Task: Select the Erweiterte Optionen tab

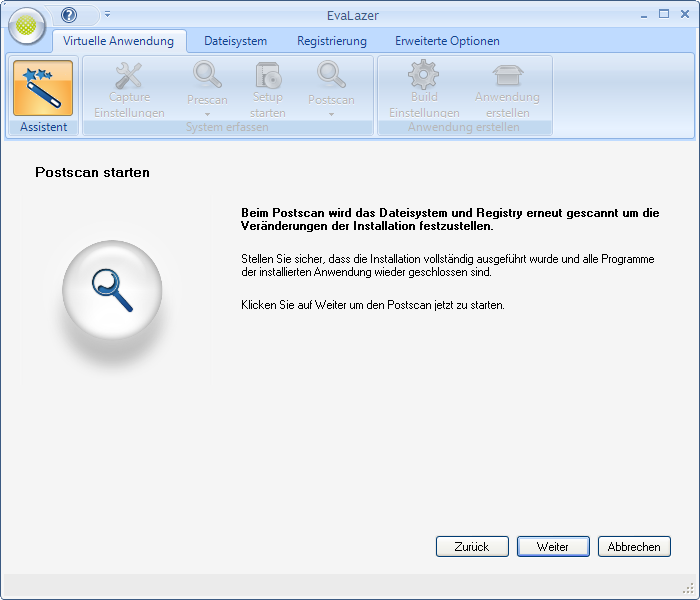Action: click(447, 41)
